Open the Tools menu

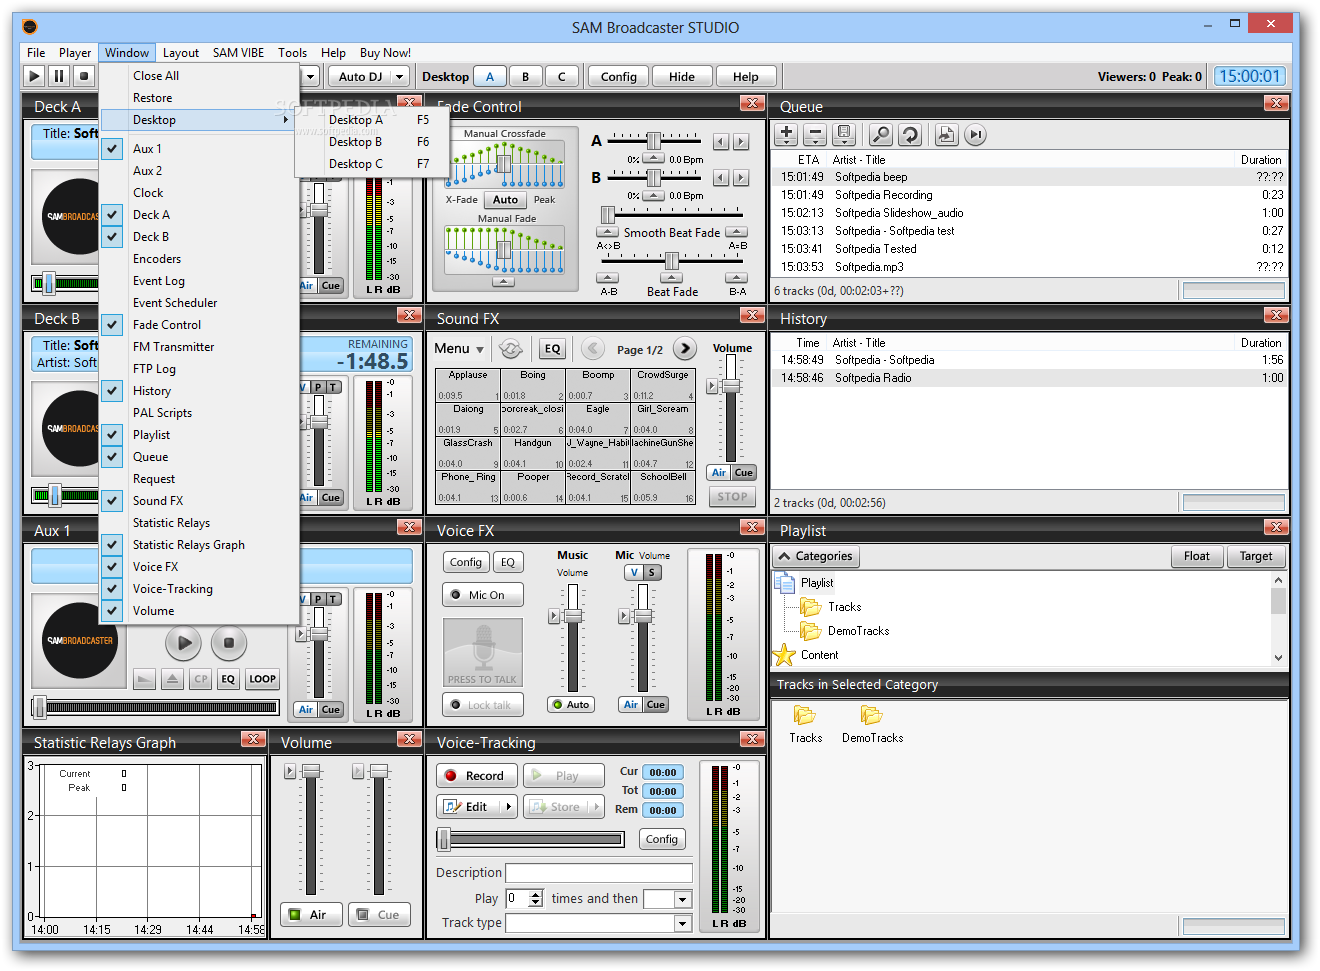pos(292,53)
